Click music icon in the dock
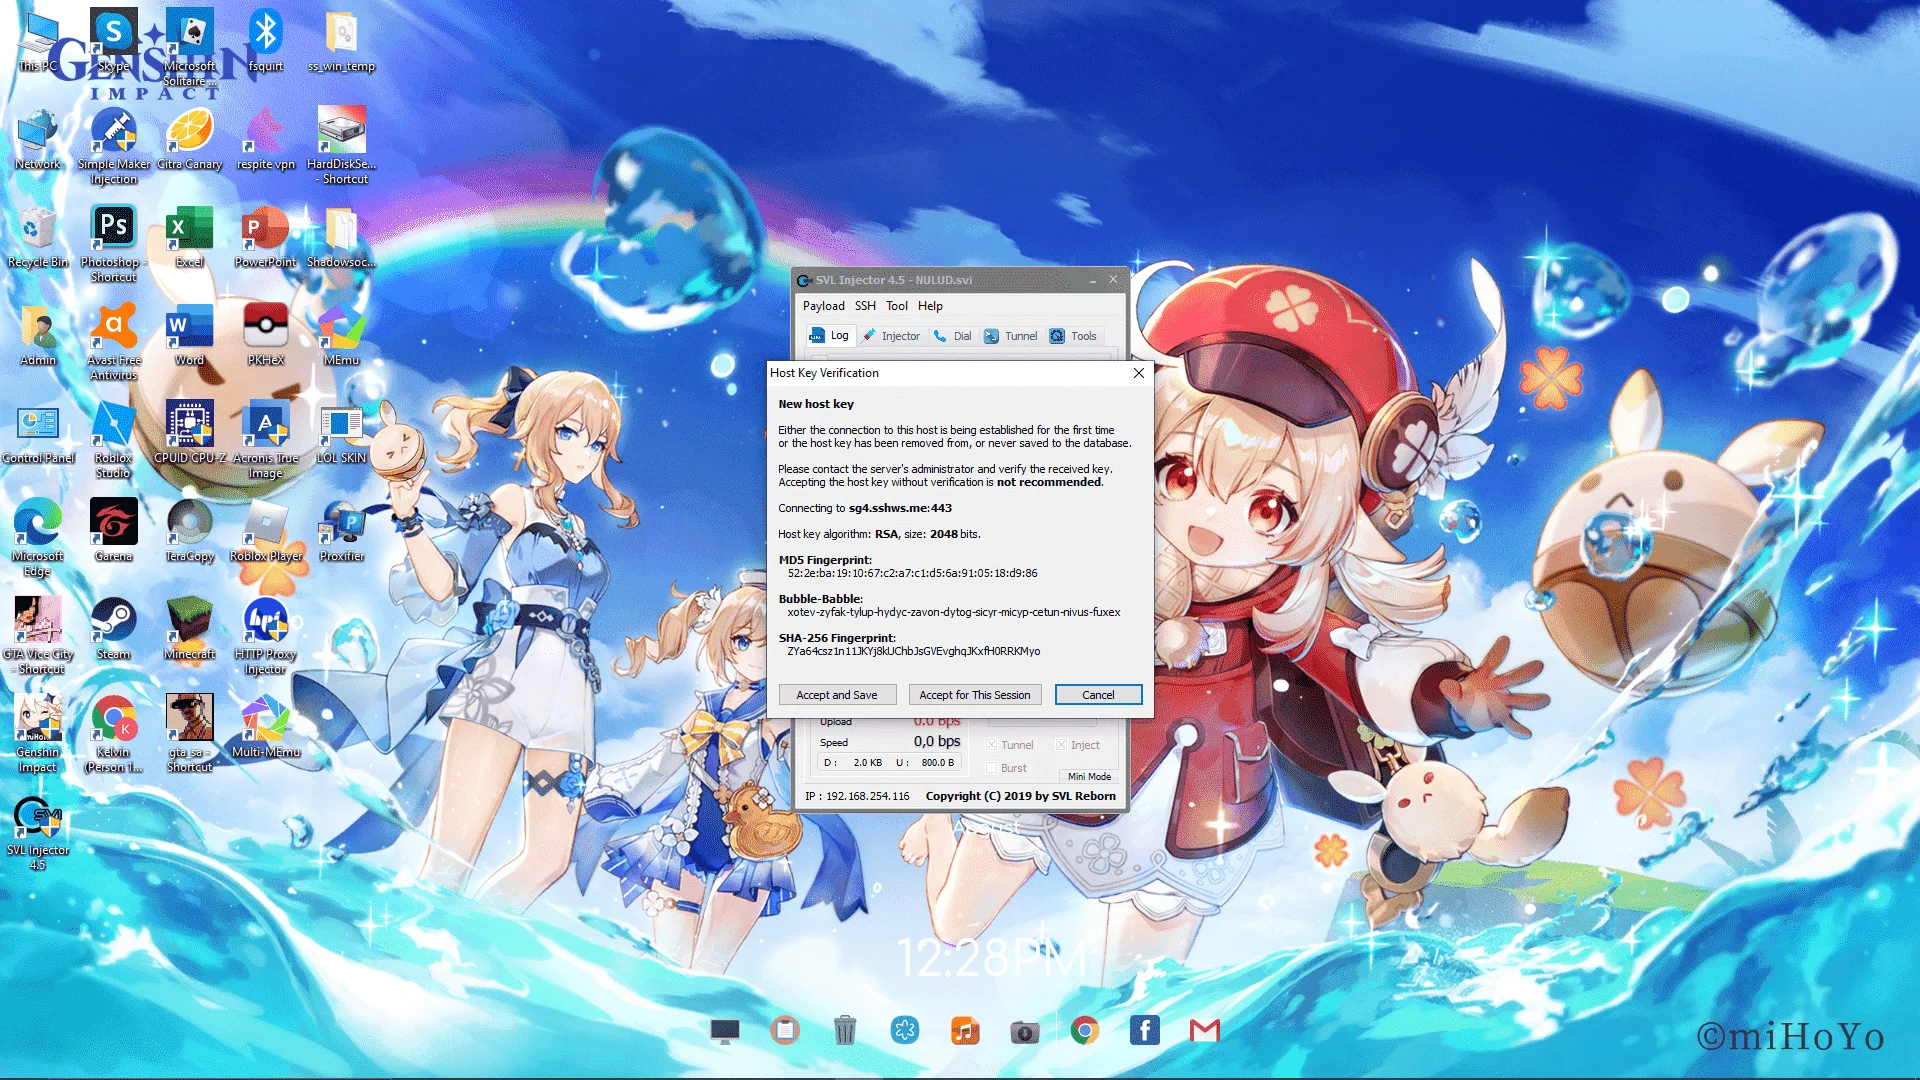The height and width of the screenshot is (1080, 1920). [965, 1030]
